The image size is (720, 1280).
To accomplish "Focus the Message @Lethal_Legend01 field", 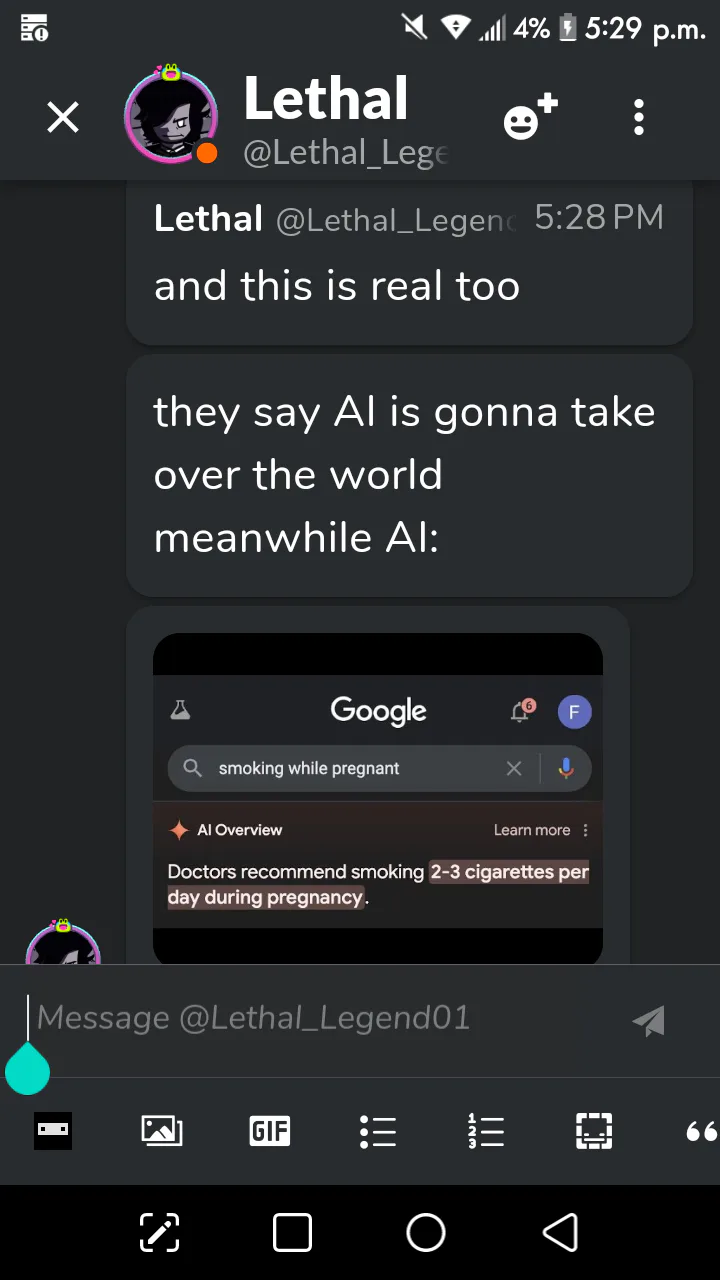I will coord(320,1018).
